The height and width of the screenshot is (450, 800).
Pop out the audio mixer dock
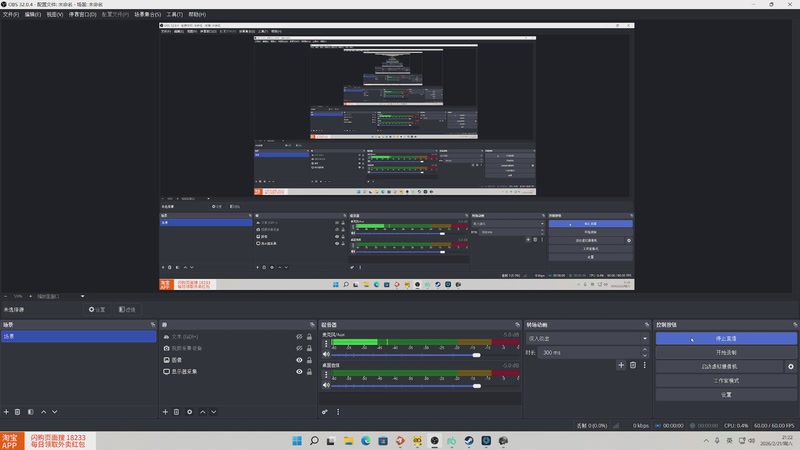pyautogui.click(x=517, y=324)
